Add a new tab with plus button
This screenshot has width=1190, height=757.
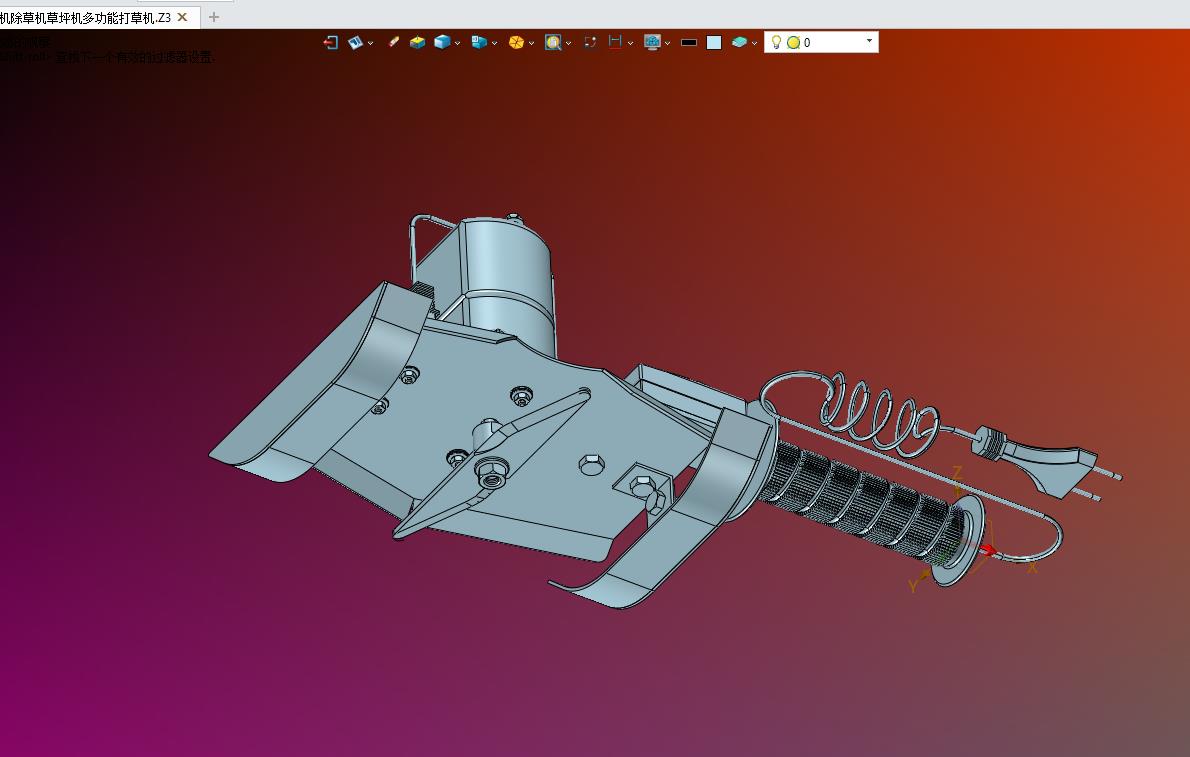coord(214,17)
